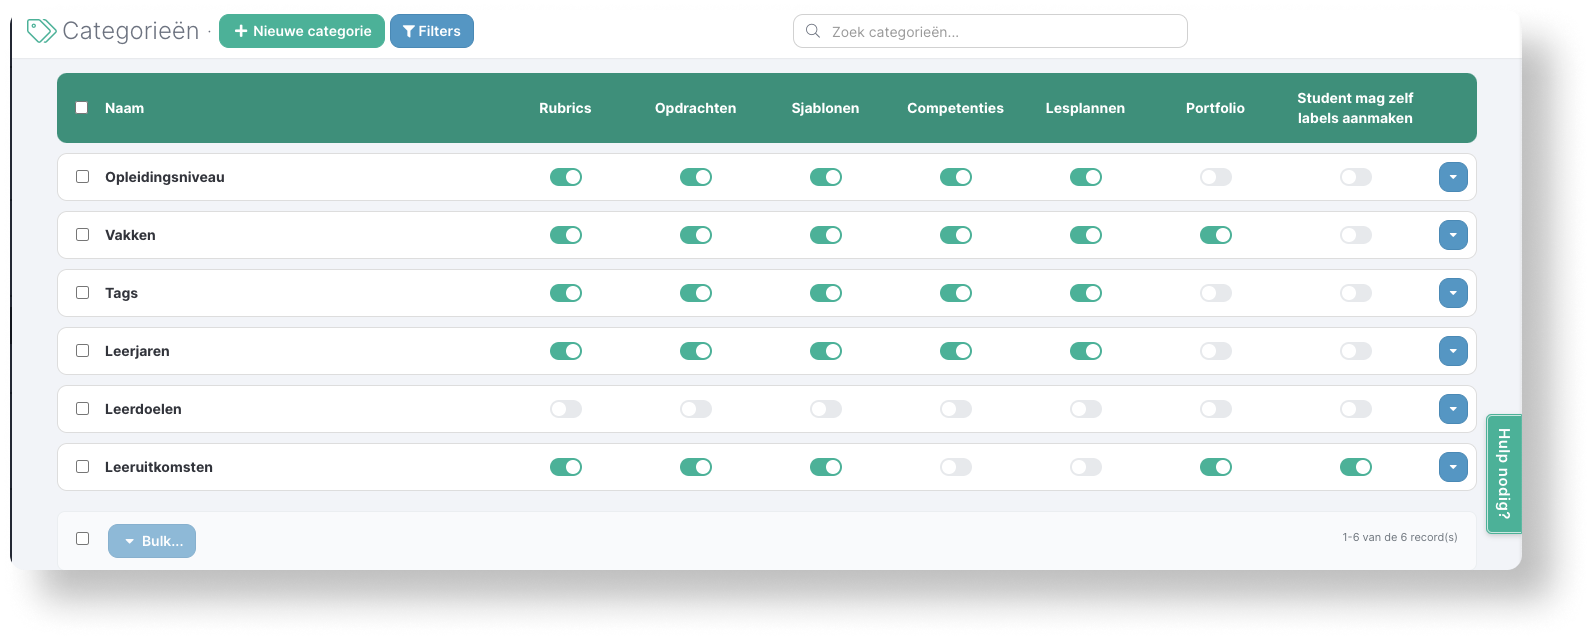The width and height of the screenshot is (1592, 640).
Task: Enable Competenties for Leeruitkomsten
Action: pos(956,467)
